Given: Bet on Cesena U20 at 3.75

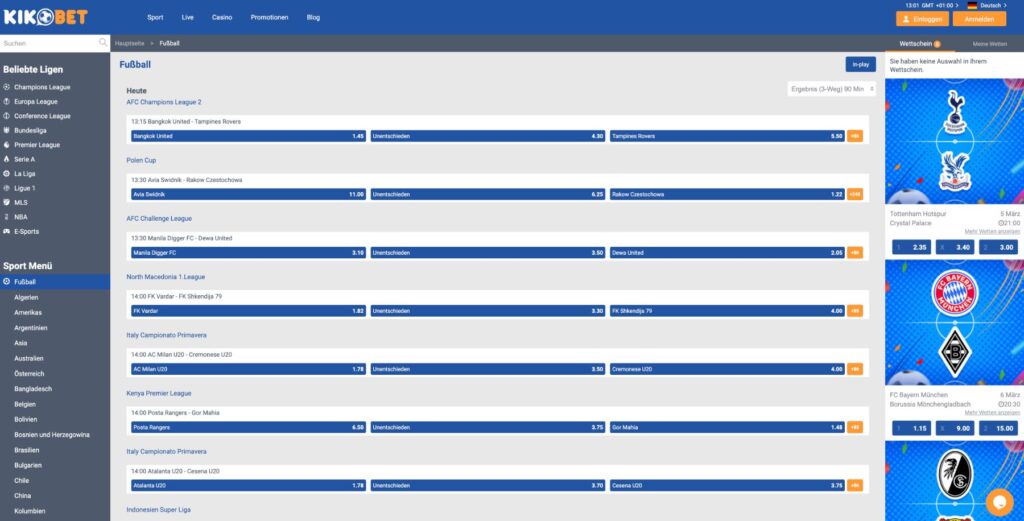Looking at the screenshot, I should (x=727, y=485).
